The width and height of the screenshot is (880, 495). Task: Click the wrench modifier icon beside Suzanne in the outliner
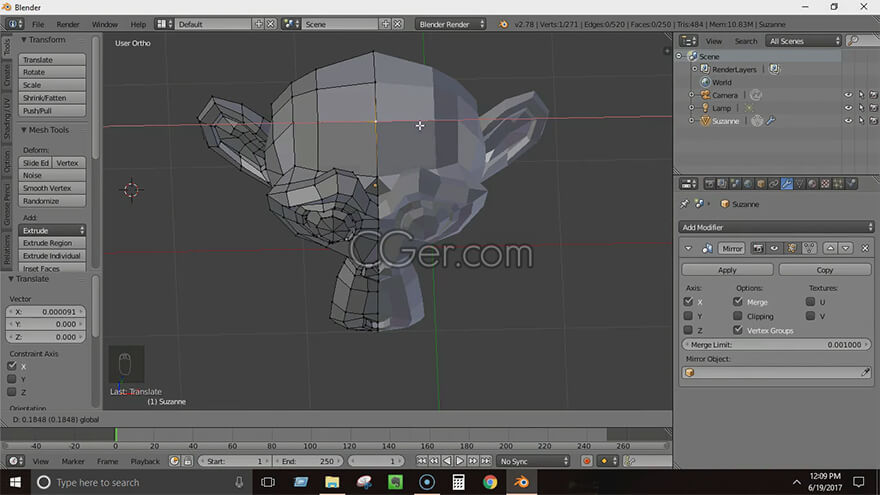click(771, 121)
